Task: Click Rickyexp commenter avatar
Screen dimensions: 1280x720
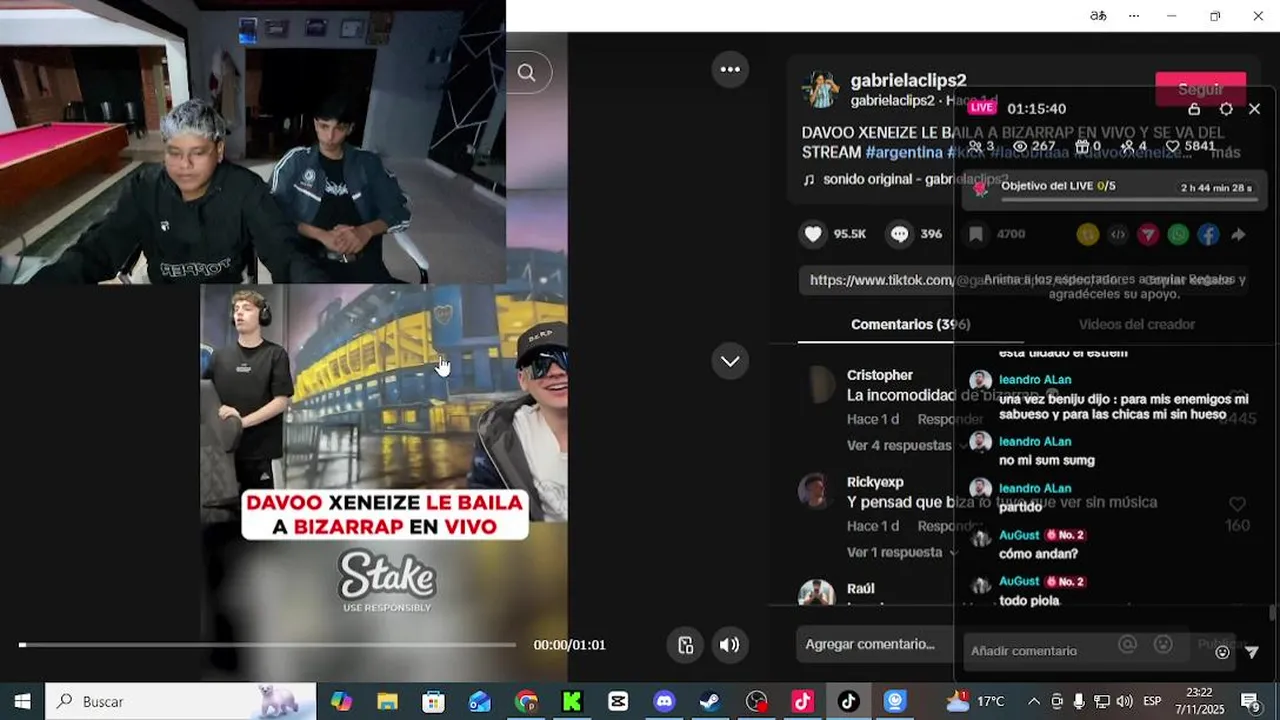Action: (816, 491)
